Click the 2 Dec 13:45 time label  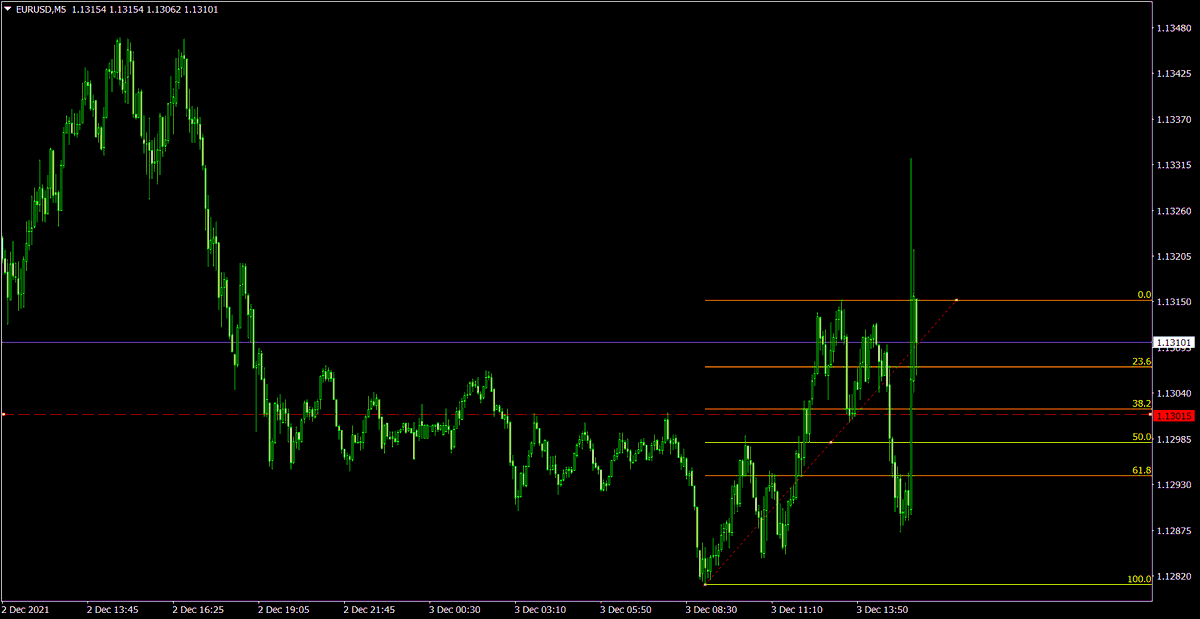click(x=112, y=608)
